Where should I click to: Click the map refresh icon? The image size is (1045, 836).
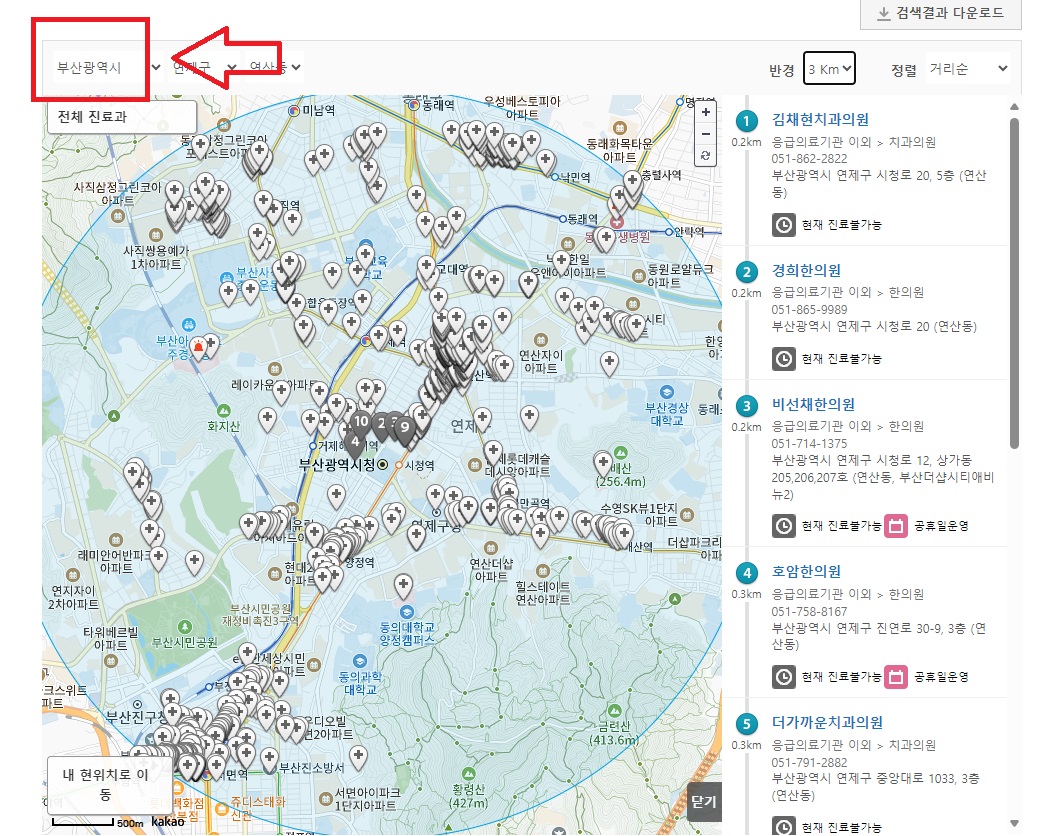tap(705, 155)
